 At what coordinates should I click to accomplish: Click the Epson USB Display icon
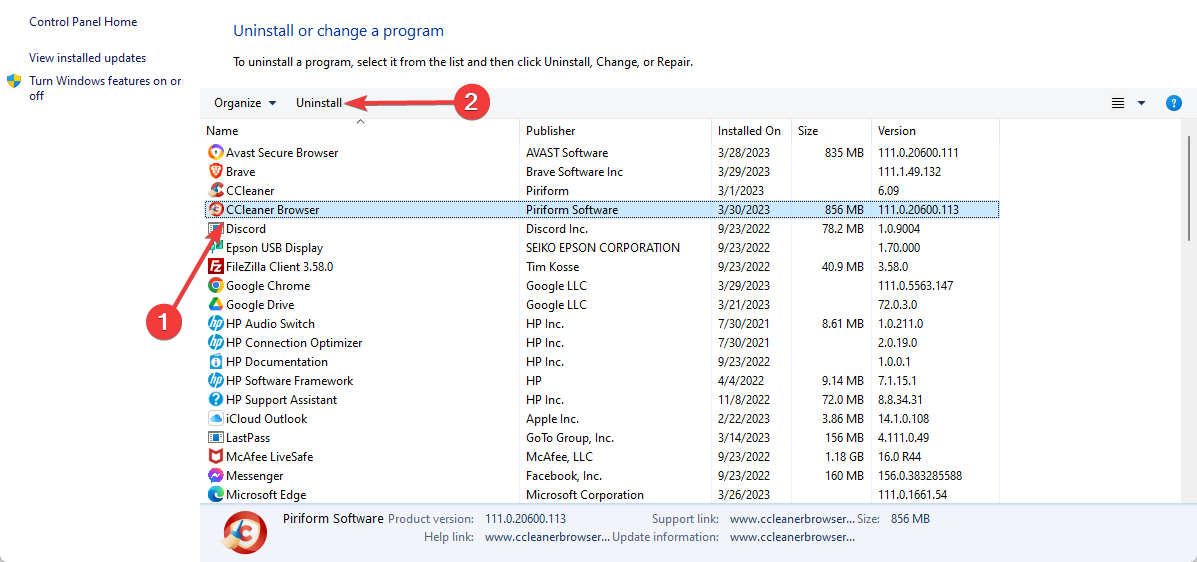pyautogui.click(x=215, y=247)
